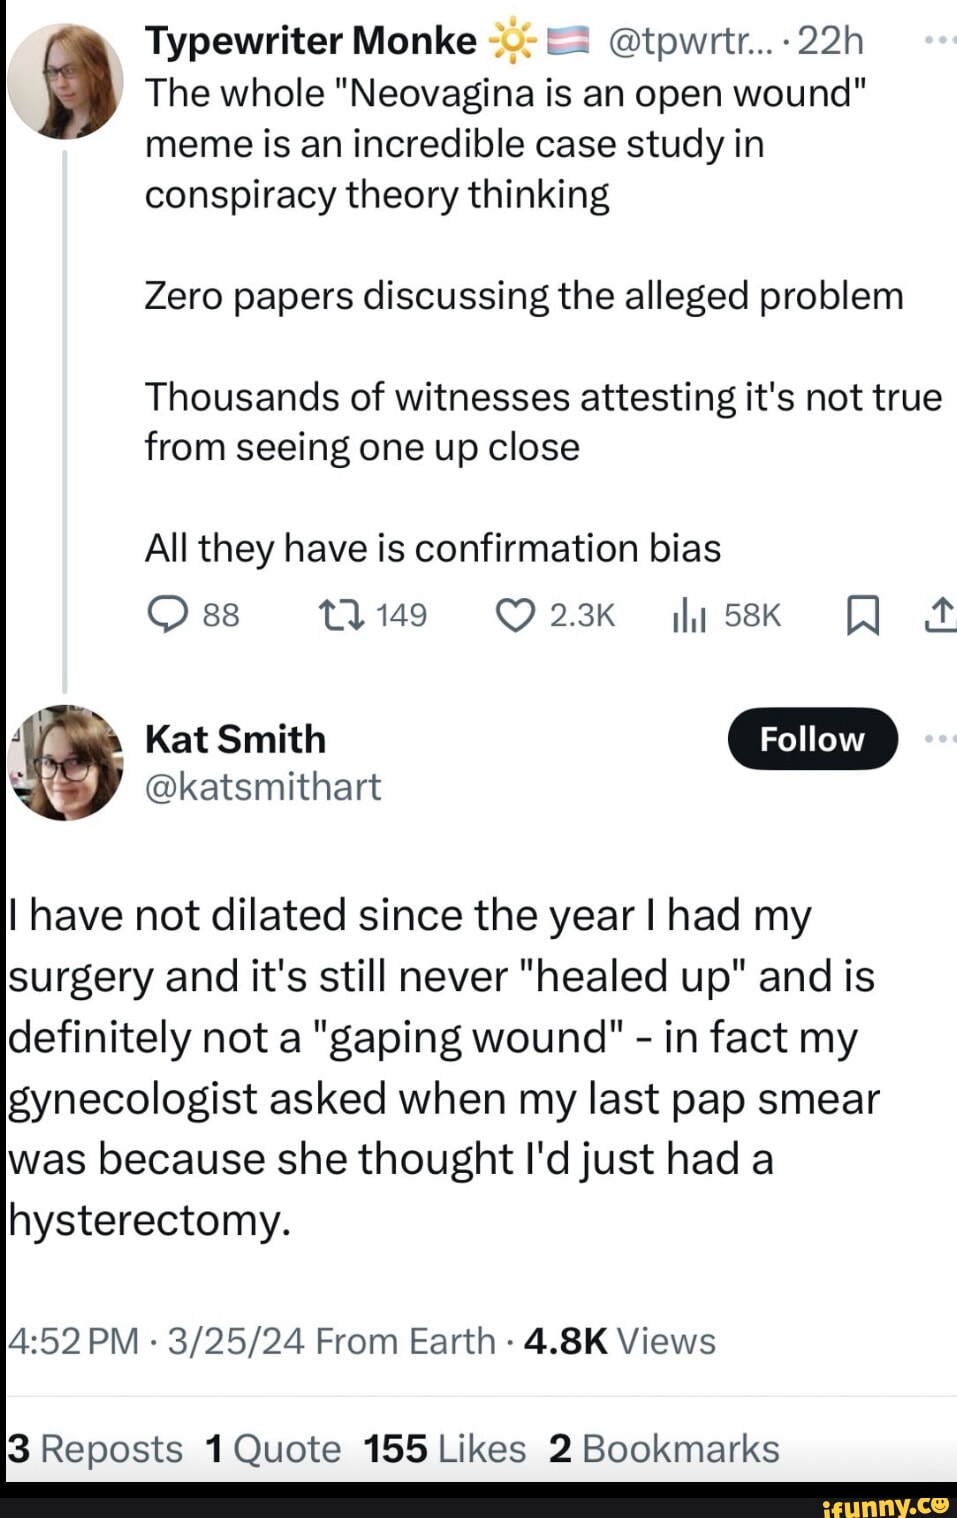Open more options next to Follow button

coord(939,739)
